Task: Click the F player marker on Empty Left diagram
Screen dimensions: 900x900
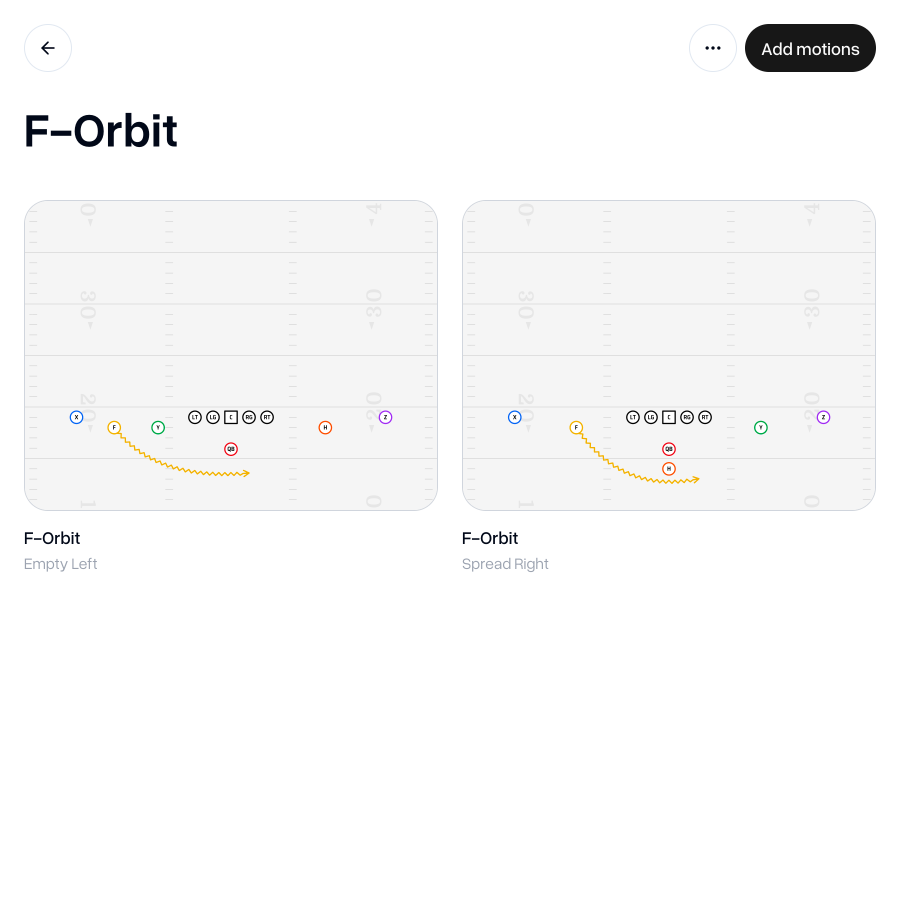Action: click(x=115, y=427)
